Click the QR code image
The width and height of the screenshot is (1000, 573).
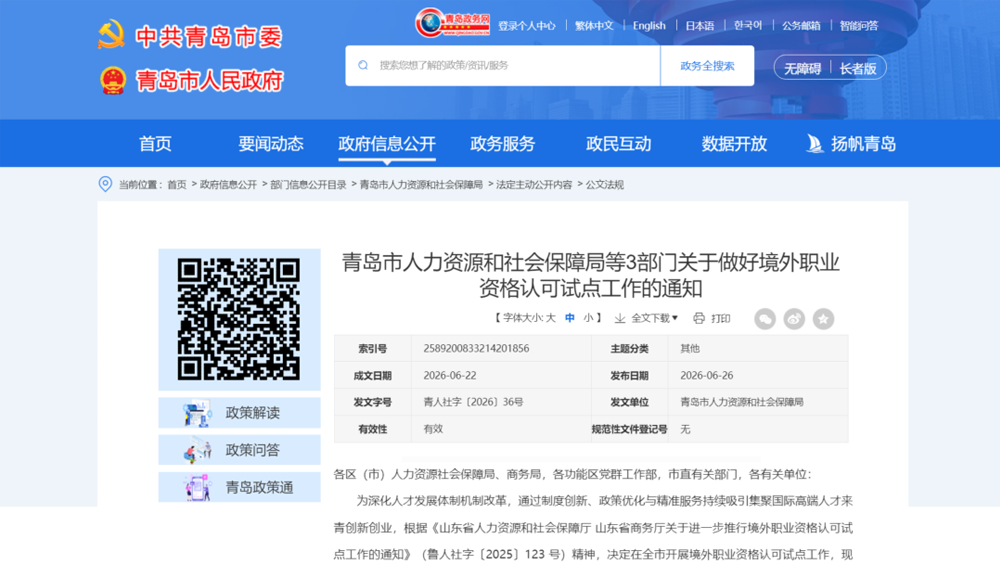click(239, 319)
